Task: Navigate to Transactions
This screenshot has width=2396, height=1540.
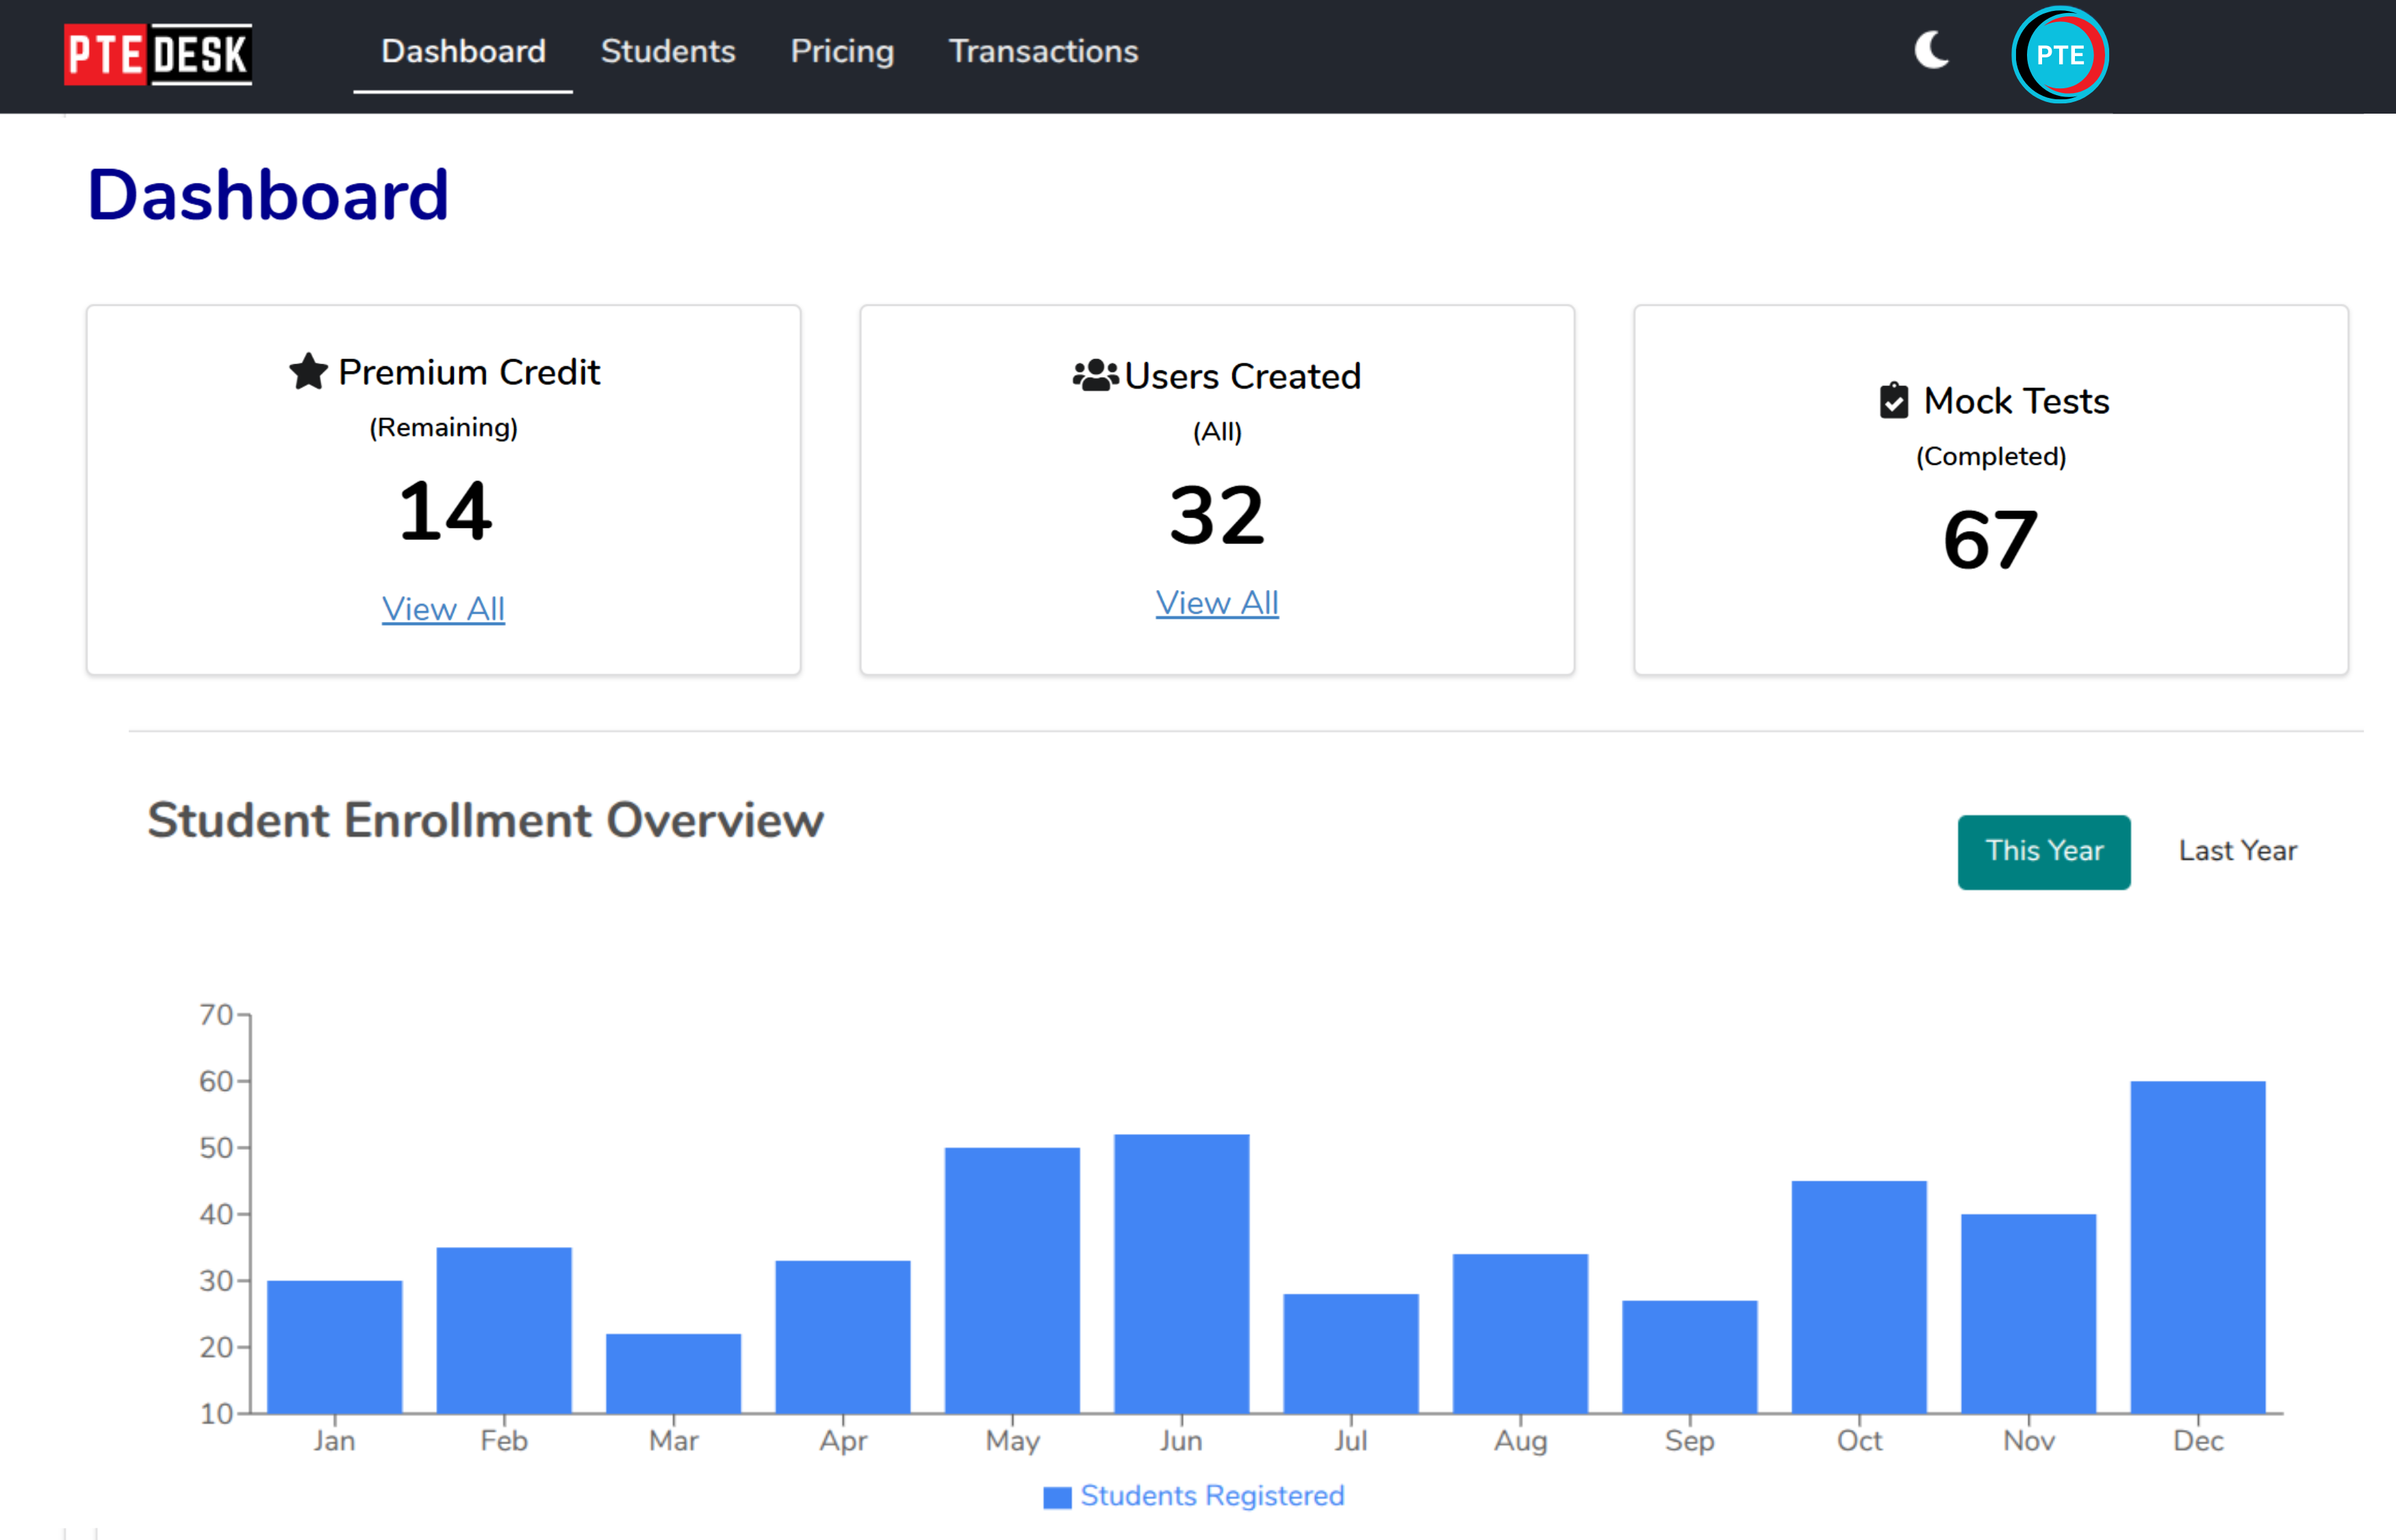Action: point(1042,52)
